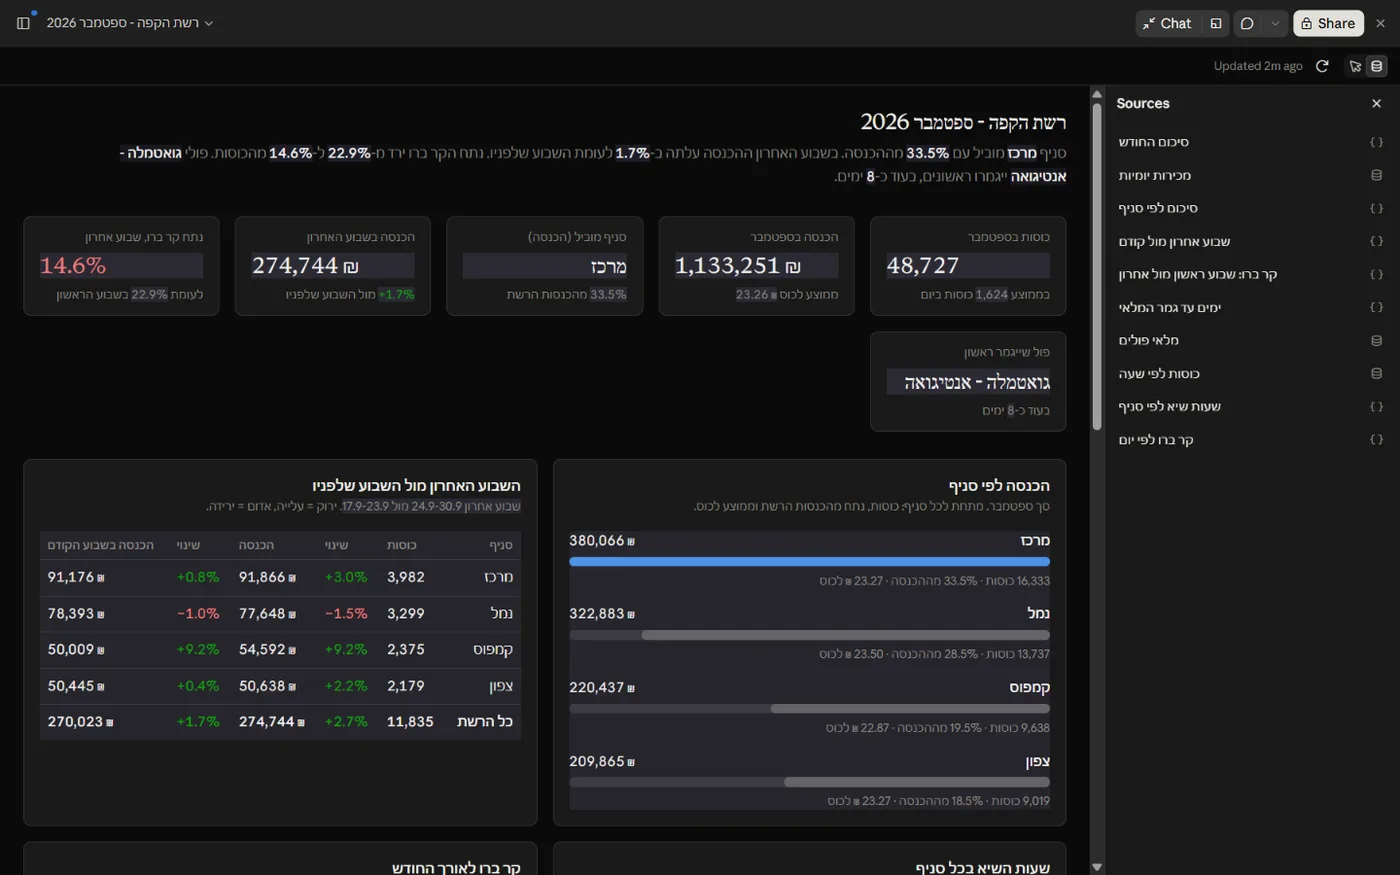Open the רשת הקפה - ספטמבר 2026 title dropdown
Image resolution: width=1400 pixels, height=875 pixels.
click(130, 23)
